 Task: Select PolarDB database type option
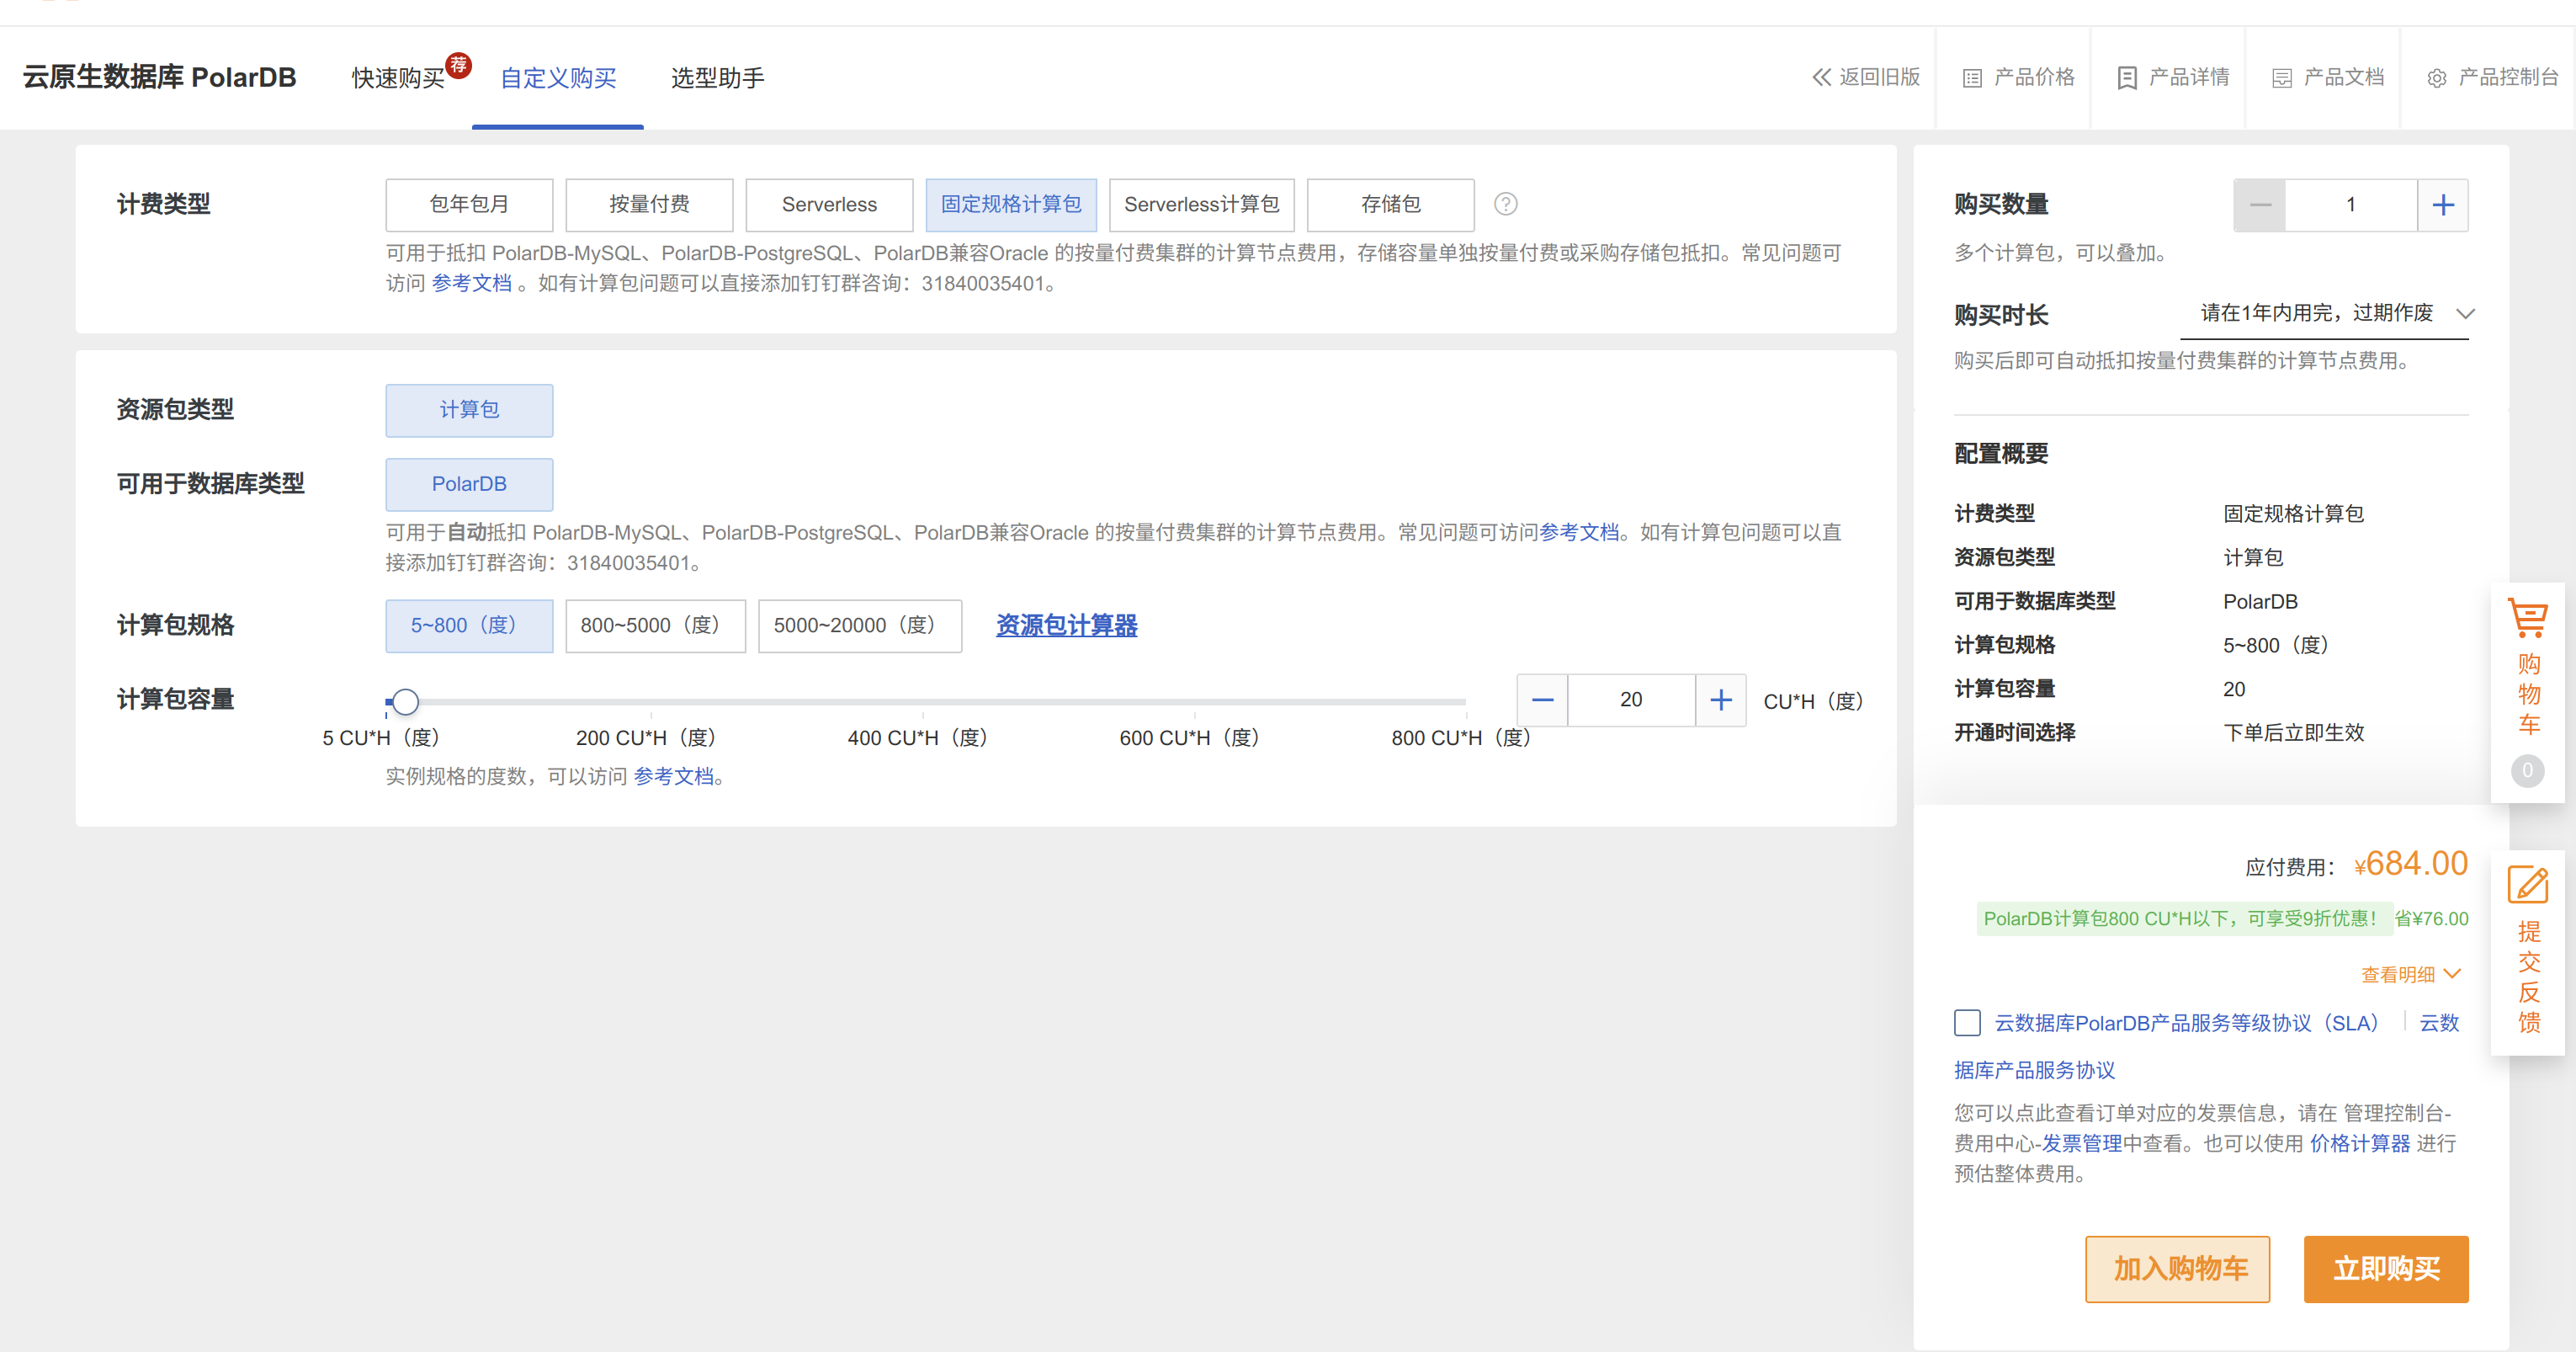click(469, 484)
